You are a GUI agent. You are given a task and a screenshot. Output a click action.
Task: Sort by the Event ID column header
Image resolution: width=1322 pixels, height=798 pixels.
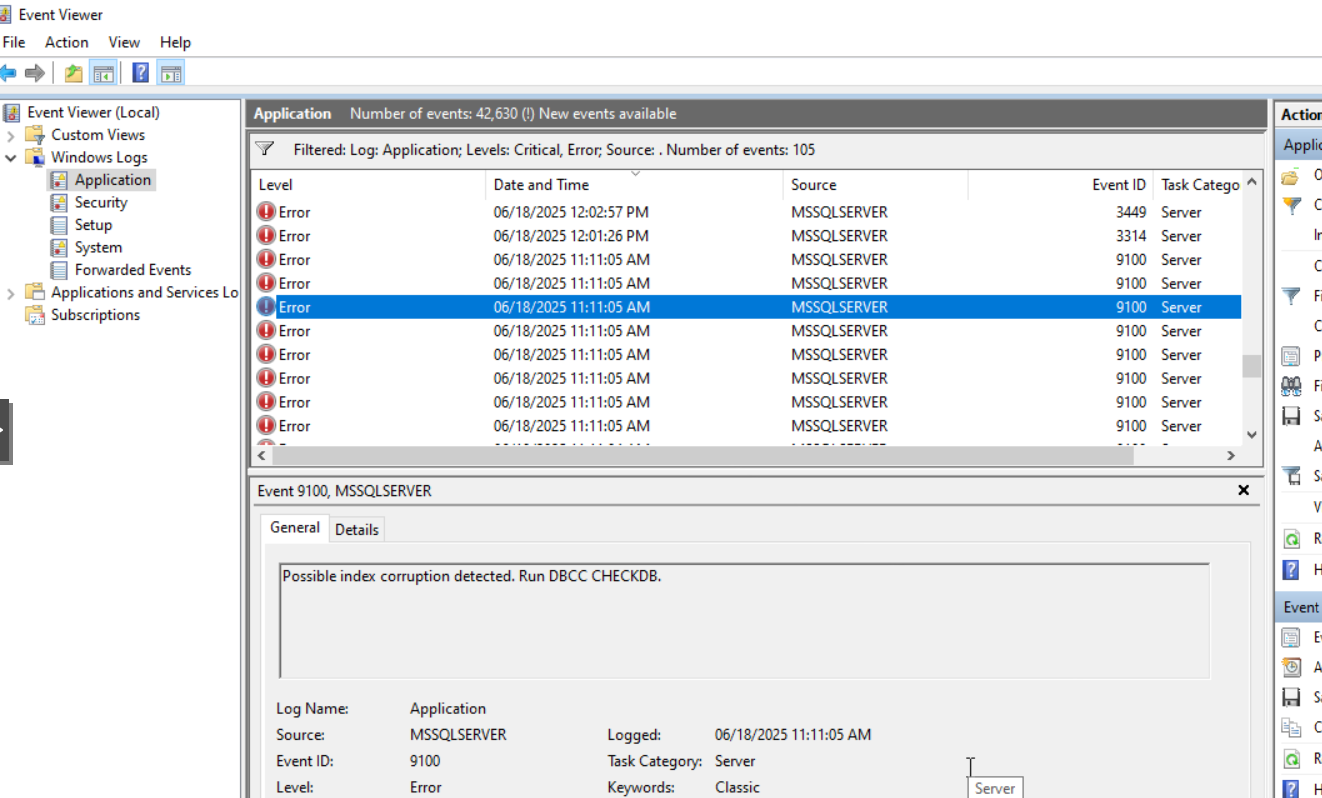tap(1061, 184)
